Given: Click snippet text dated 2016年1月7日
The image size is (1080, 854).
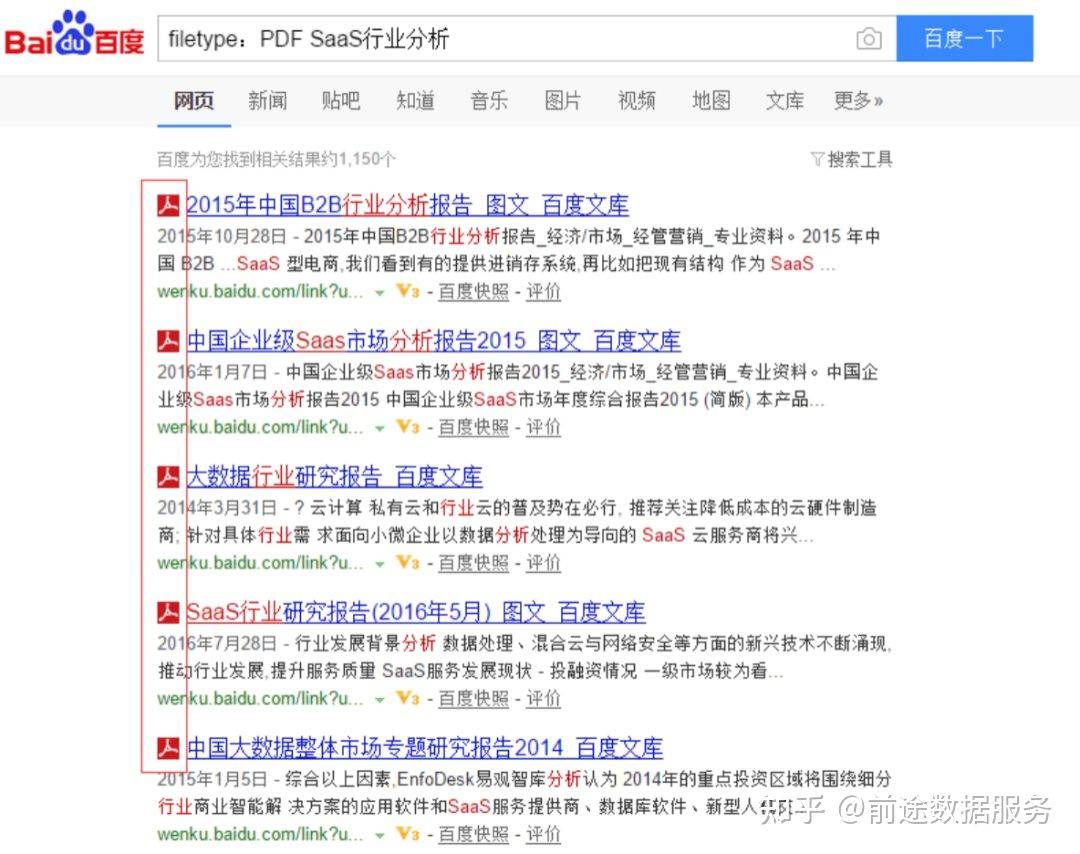Looking at the screenshot, I should (518, 386).
